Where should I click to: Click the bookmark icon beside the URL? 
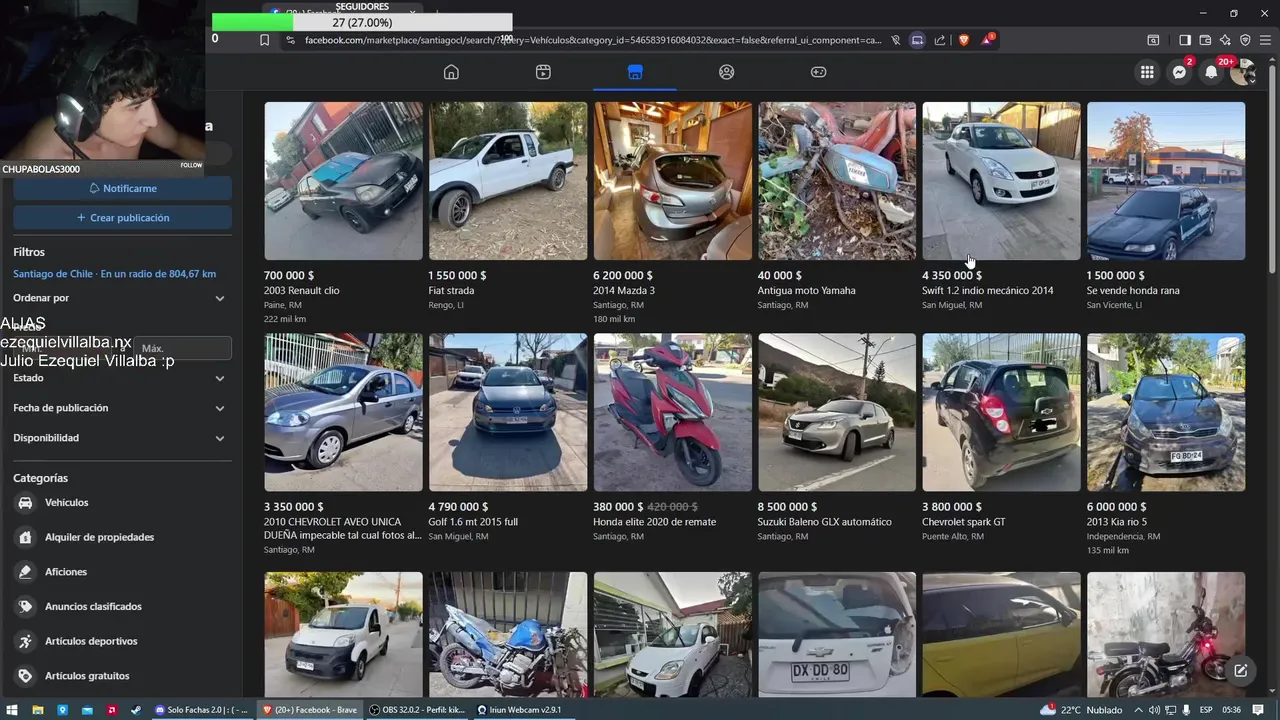[x=264, y=40]
